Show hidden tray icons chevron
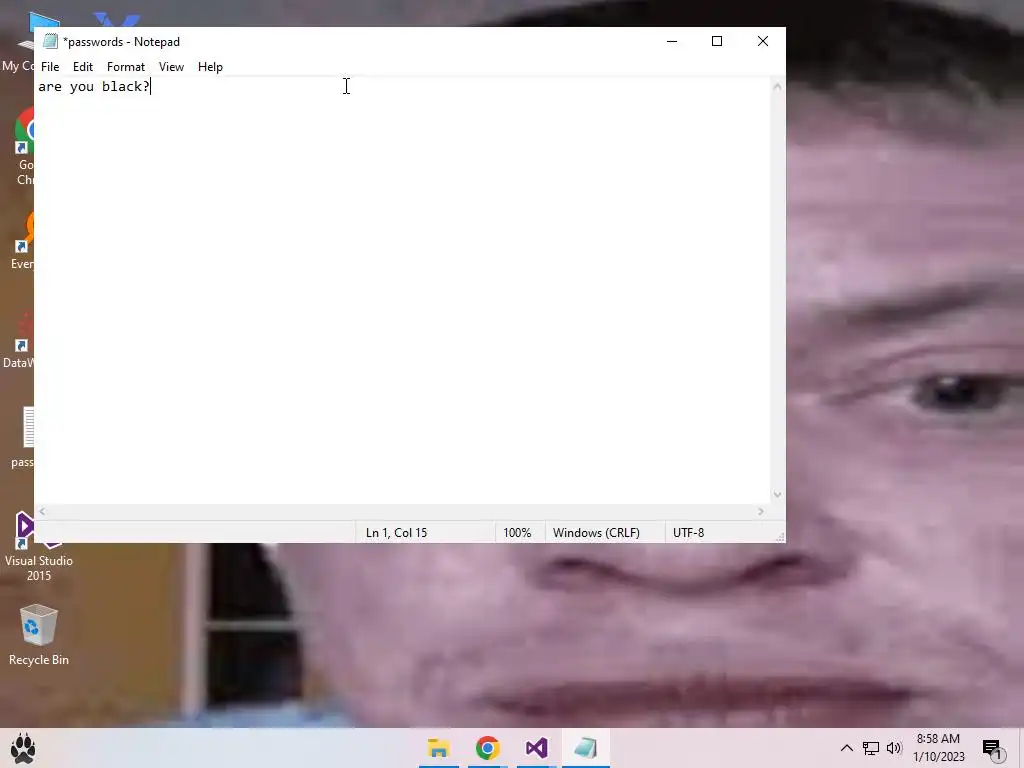 click(x=846, y=748)
